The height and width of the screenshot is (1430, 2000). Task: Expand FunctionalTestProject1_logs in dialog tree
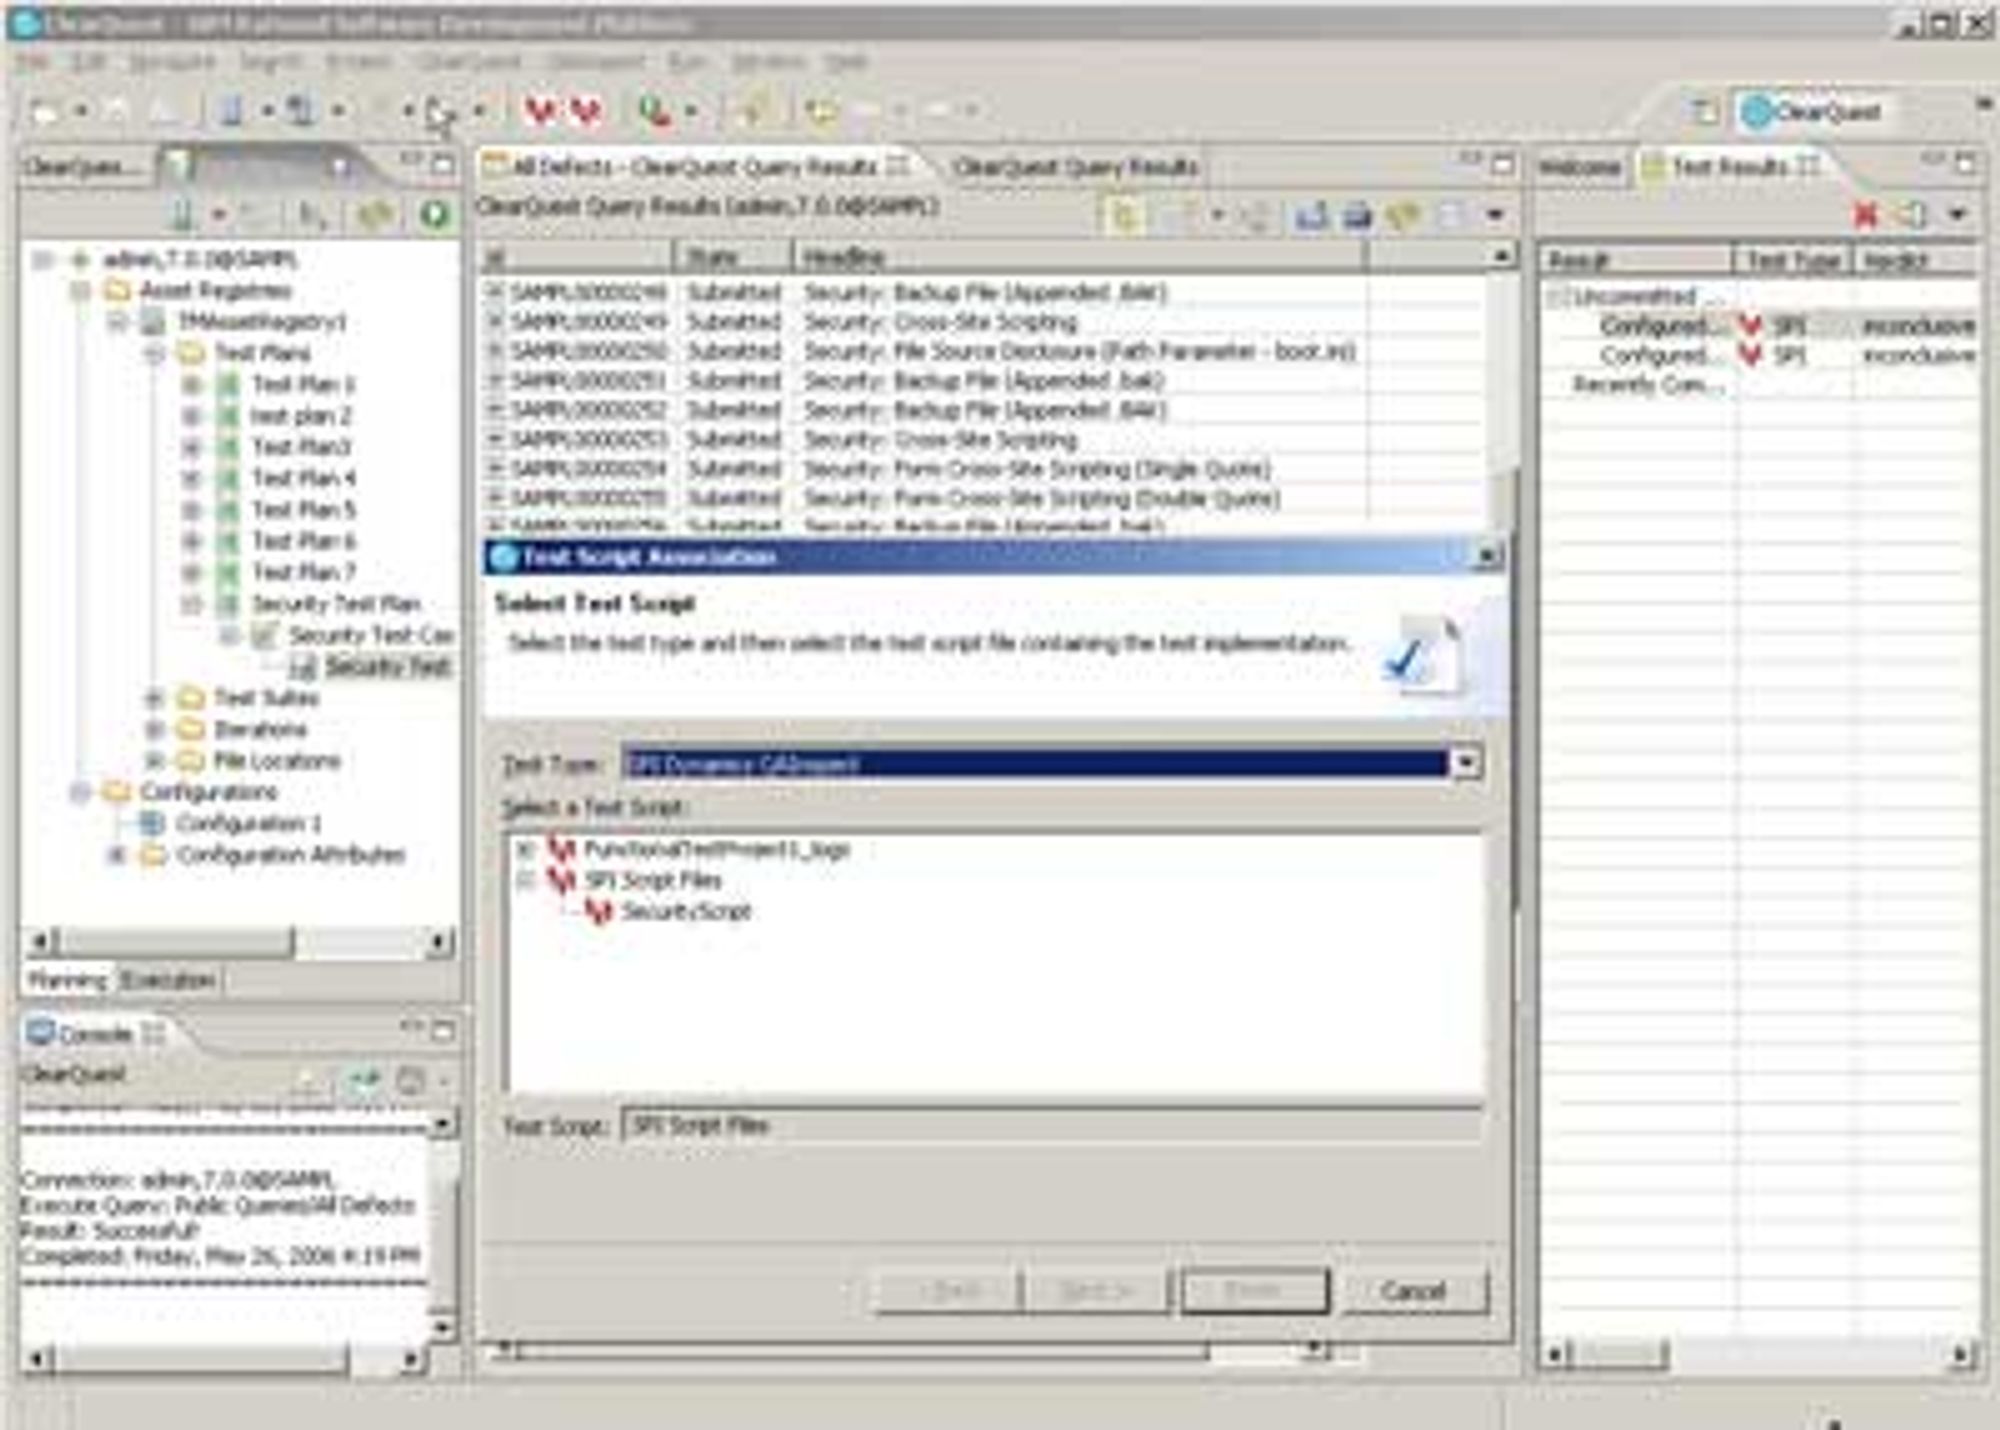(524, 849)
